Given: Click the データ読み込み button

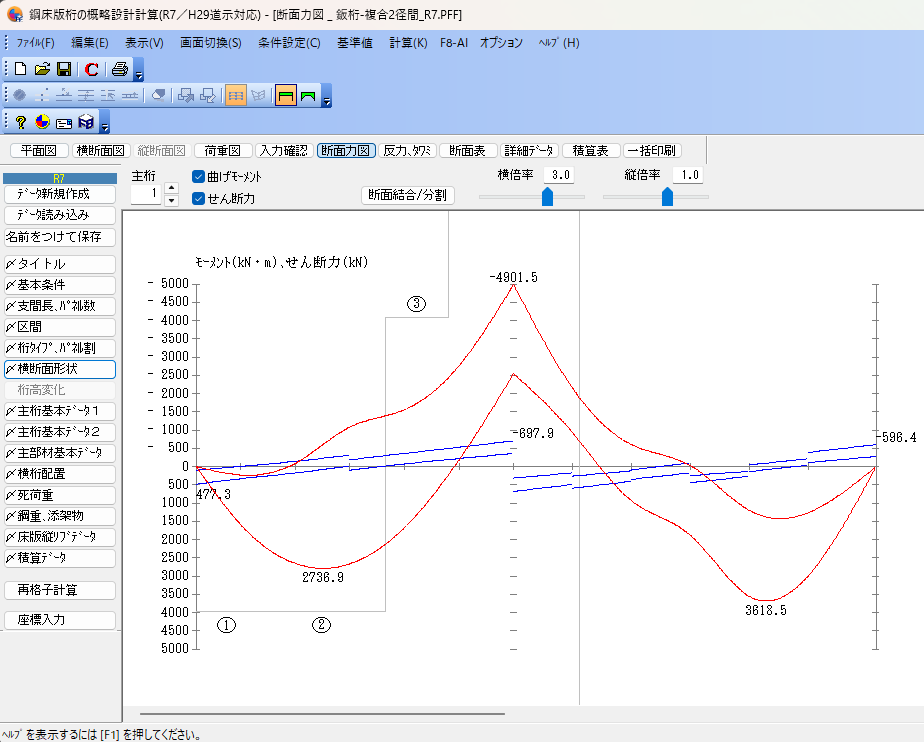Looking at the screenshot, I should tap(60, 215).
